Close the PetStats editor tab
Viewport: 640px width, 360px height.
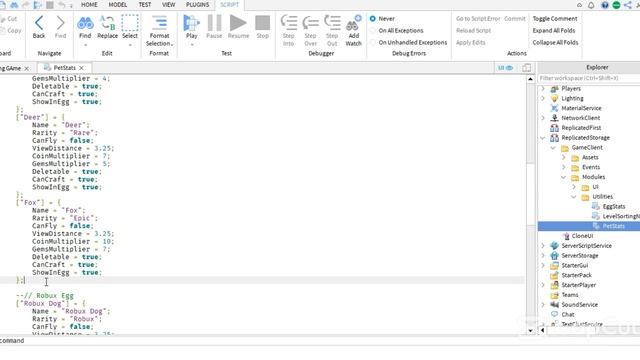pyautogui.click(x=81, y=68)
